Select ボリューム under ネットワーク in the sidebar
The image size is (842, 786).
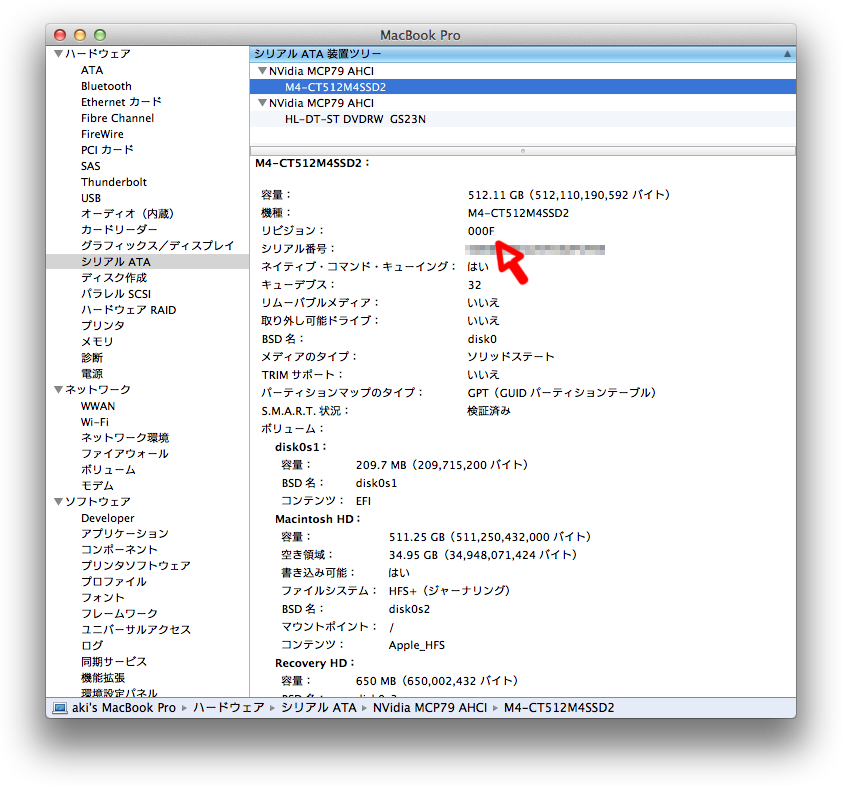click(x=108, y=470)
